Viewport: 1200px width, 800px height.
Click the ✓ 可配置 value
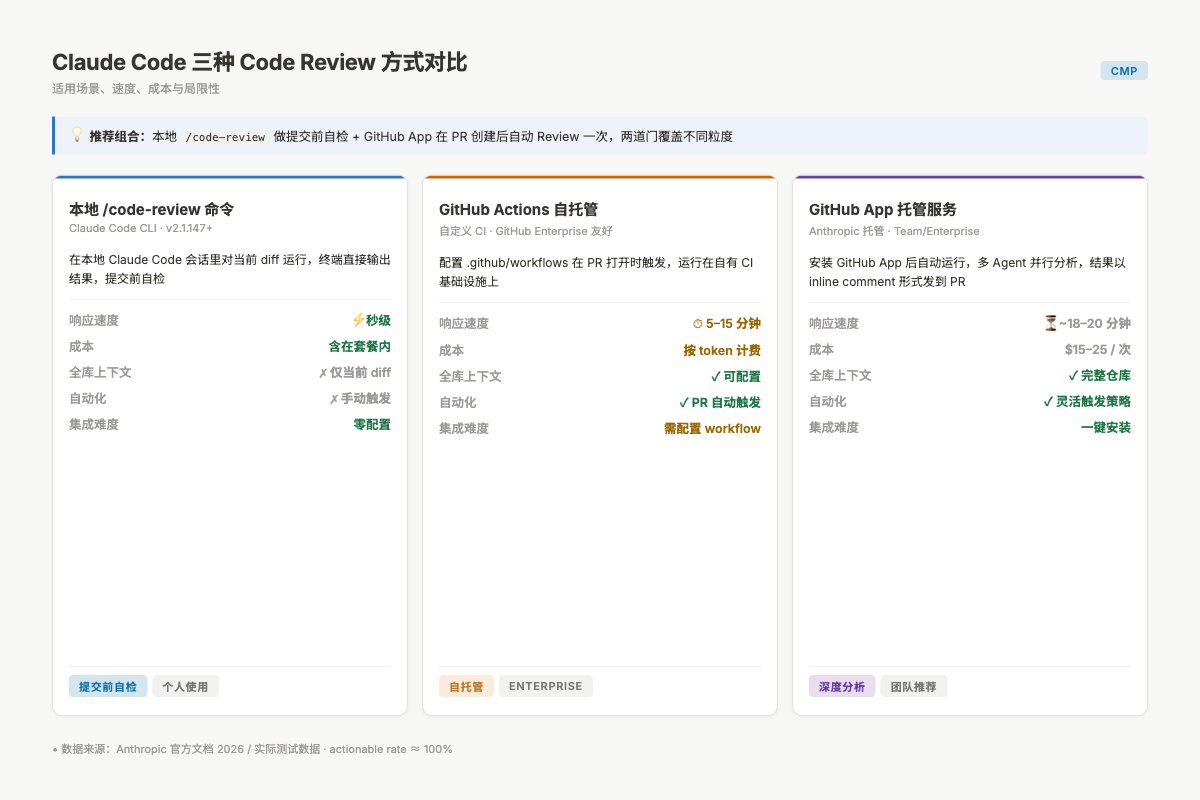coord(736,377)
